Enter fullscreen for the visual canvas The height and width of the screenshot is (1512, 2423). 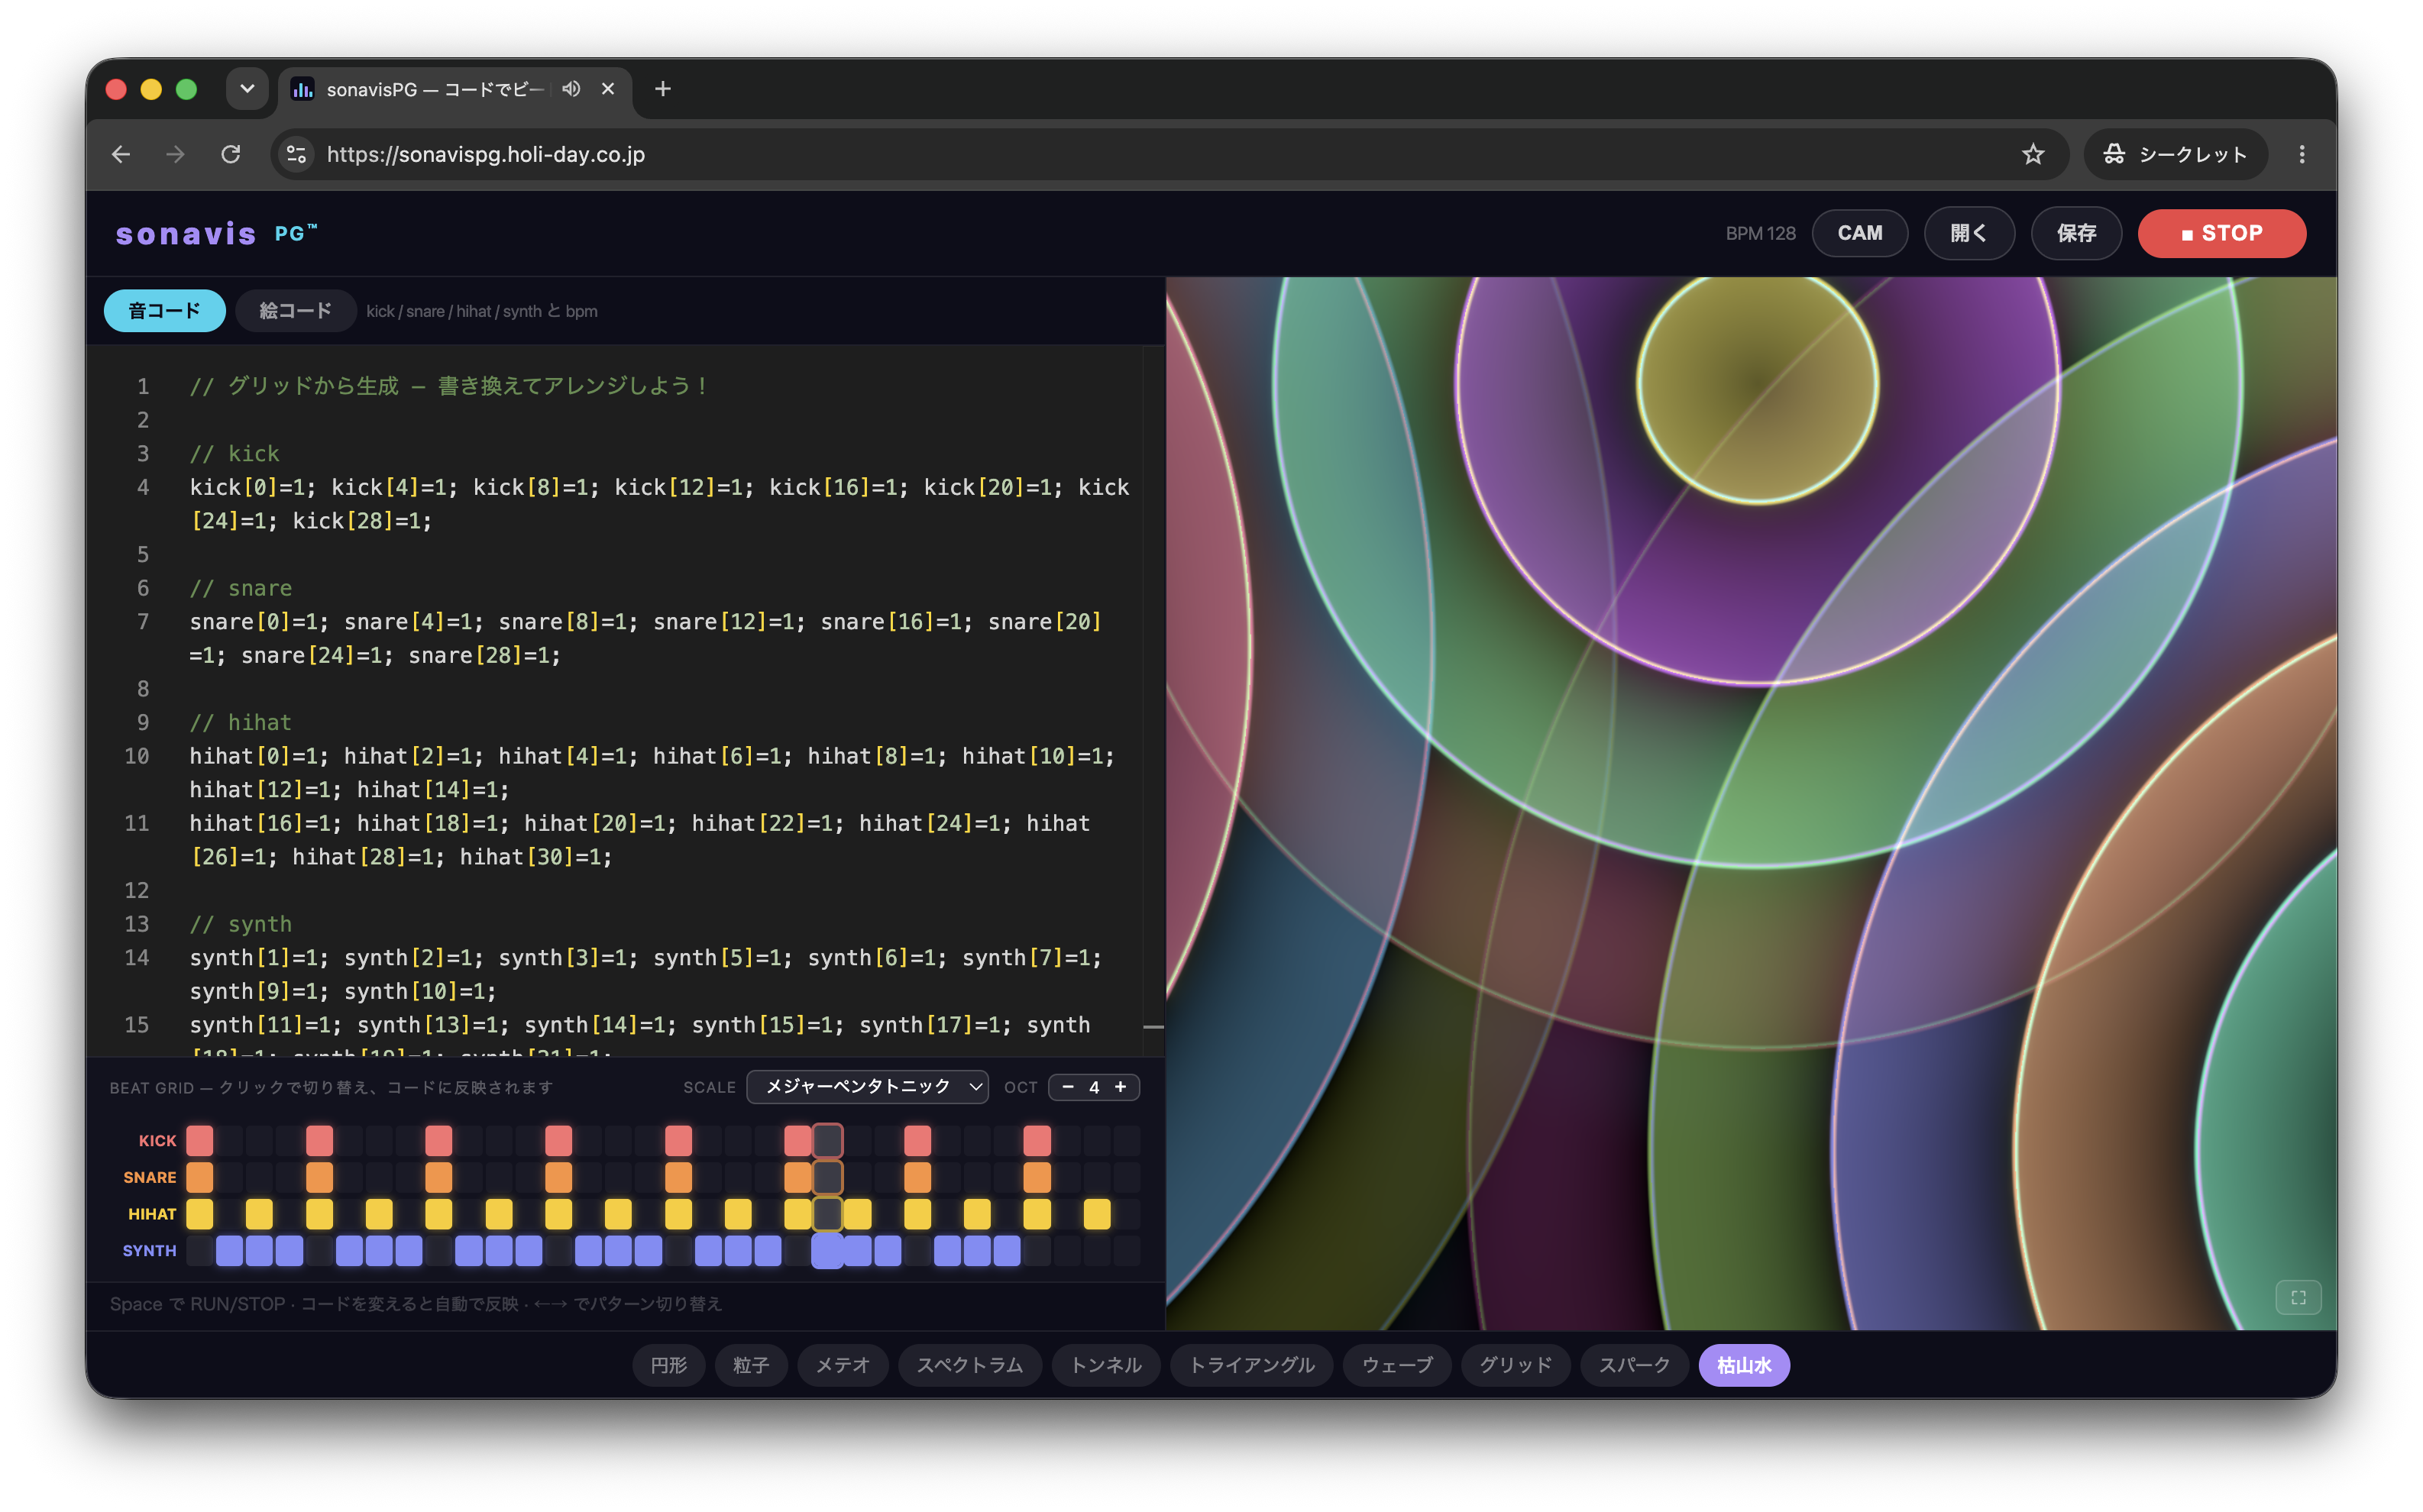click(2298, 1297)
